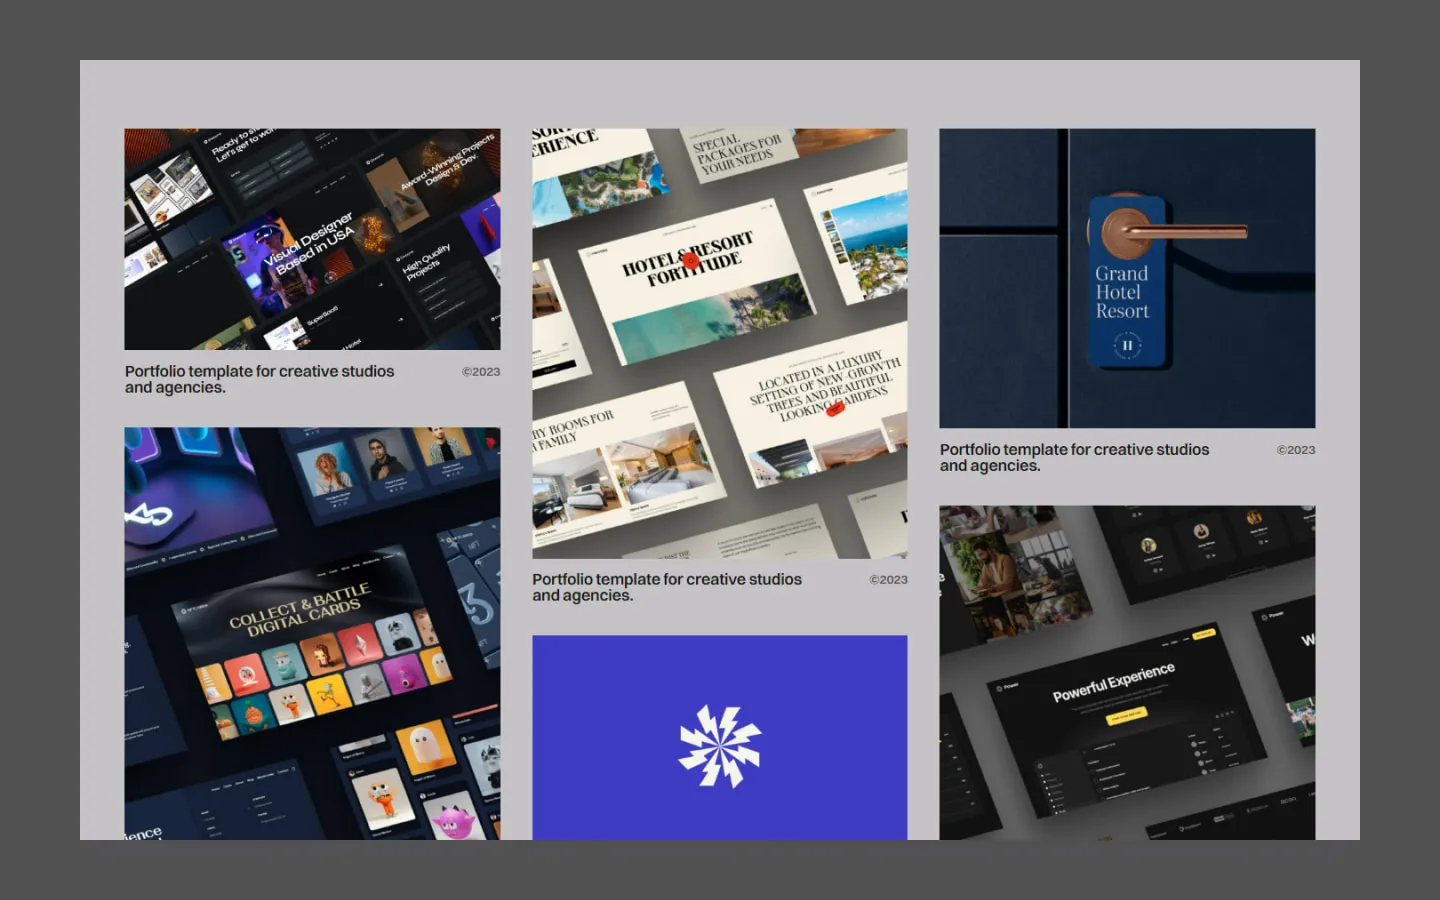Open the caption link under the hotel resort mockups
Viewport: 1440px width, 900px height.
(666, 587)
